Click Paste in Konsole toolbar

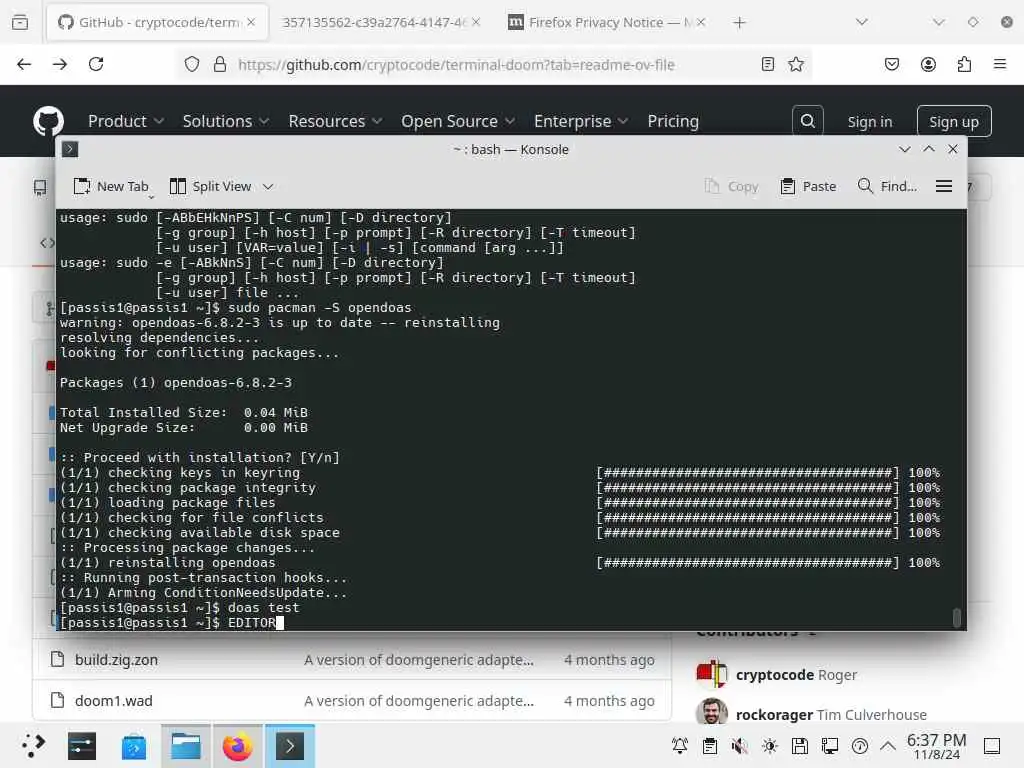click(x=808, y=187)
